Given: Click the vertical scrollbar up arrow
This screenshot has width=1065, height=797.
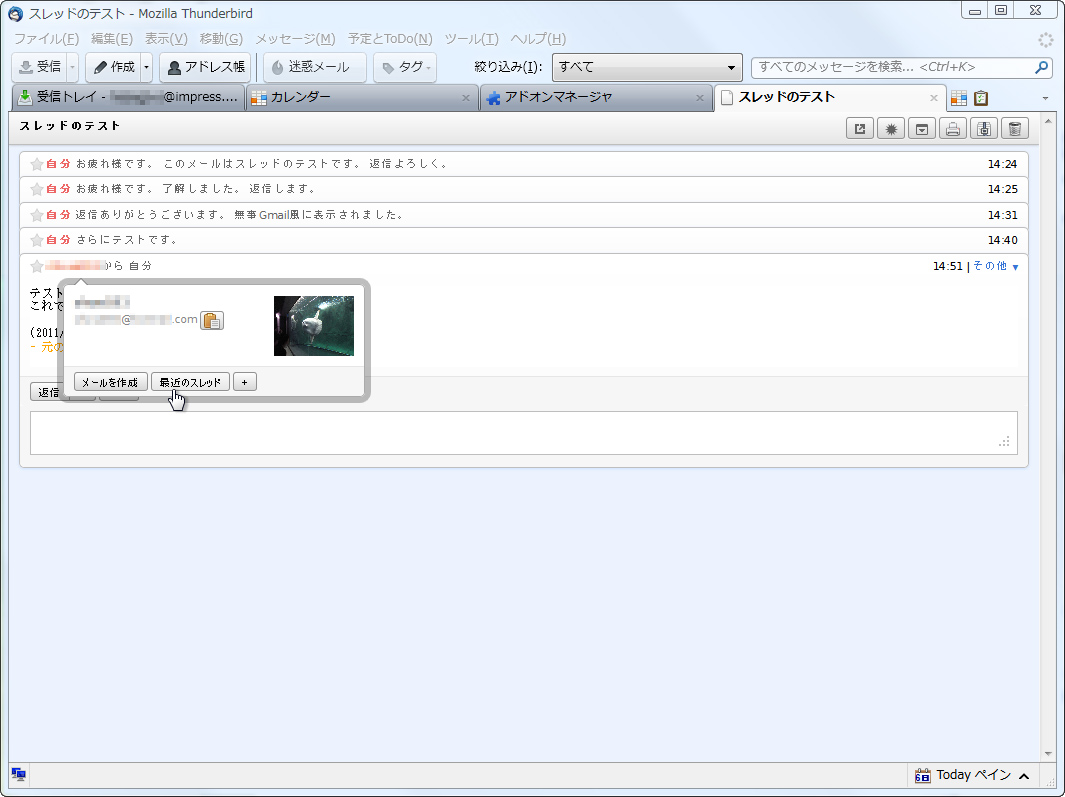Looking at the screenshot, I should [x=1048, y=122].
